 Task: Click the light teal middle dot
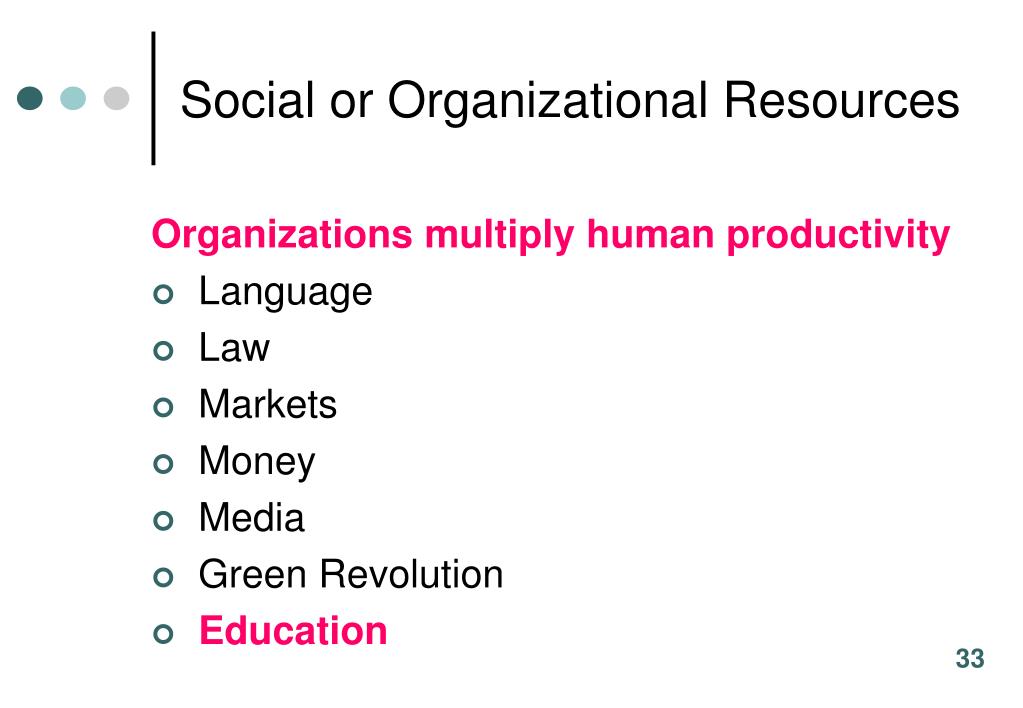coord(73,99)
